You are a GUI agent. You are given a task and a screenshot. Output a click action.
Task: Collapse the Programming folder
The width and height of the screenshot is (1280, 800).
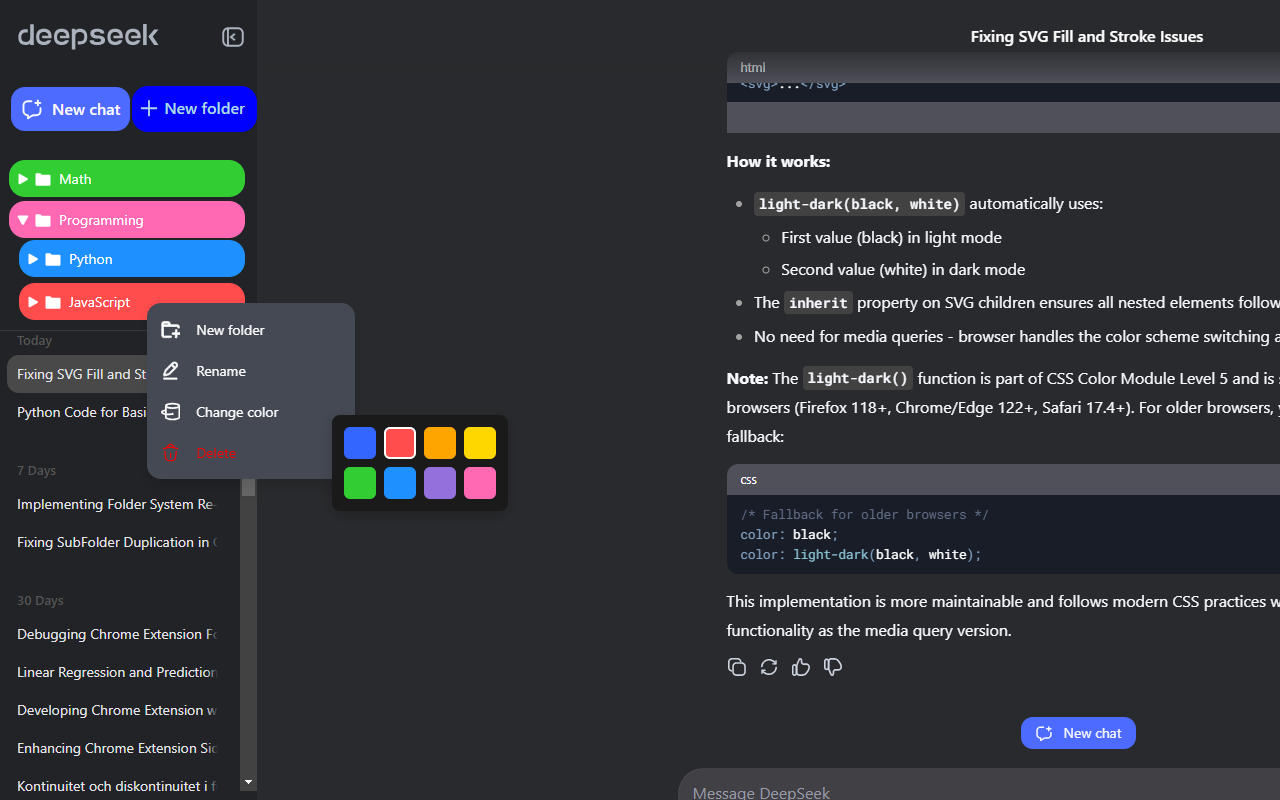(22, 219)
